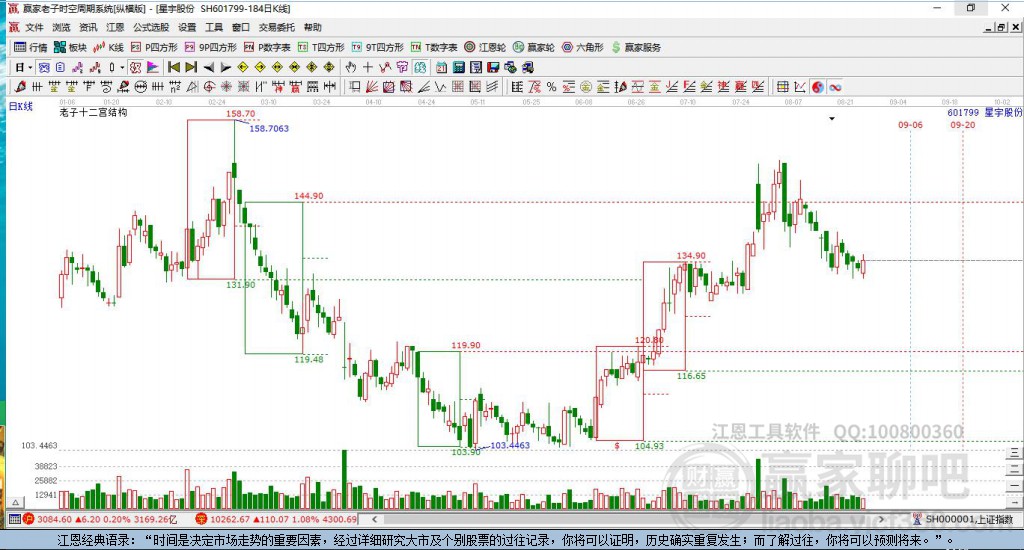Screen dimensions: 1024x550
Task: Click the right arrow of the horizontal scrollbar
Action: point(881,519)
